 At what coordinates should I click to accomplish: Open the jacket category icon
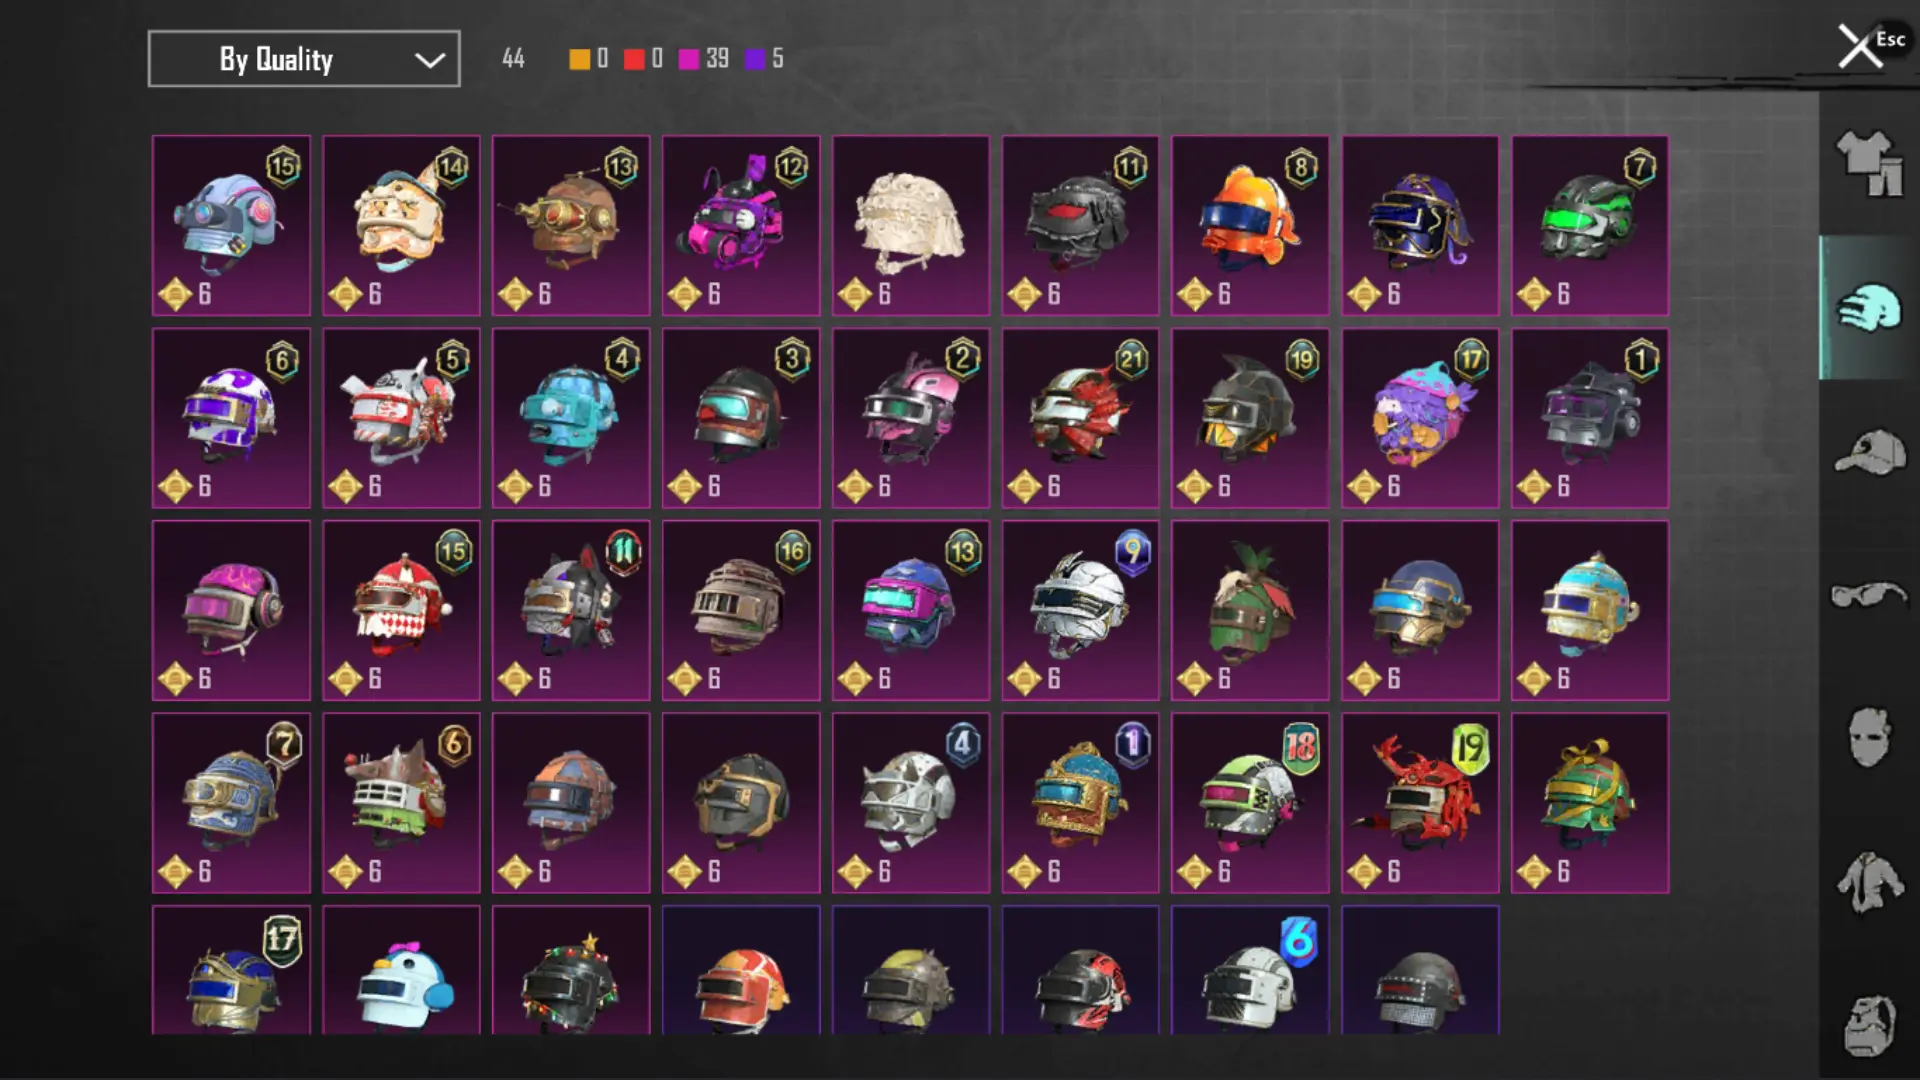click(x=1868, y=882)
